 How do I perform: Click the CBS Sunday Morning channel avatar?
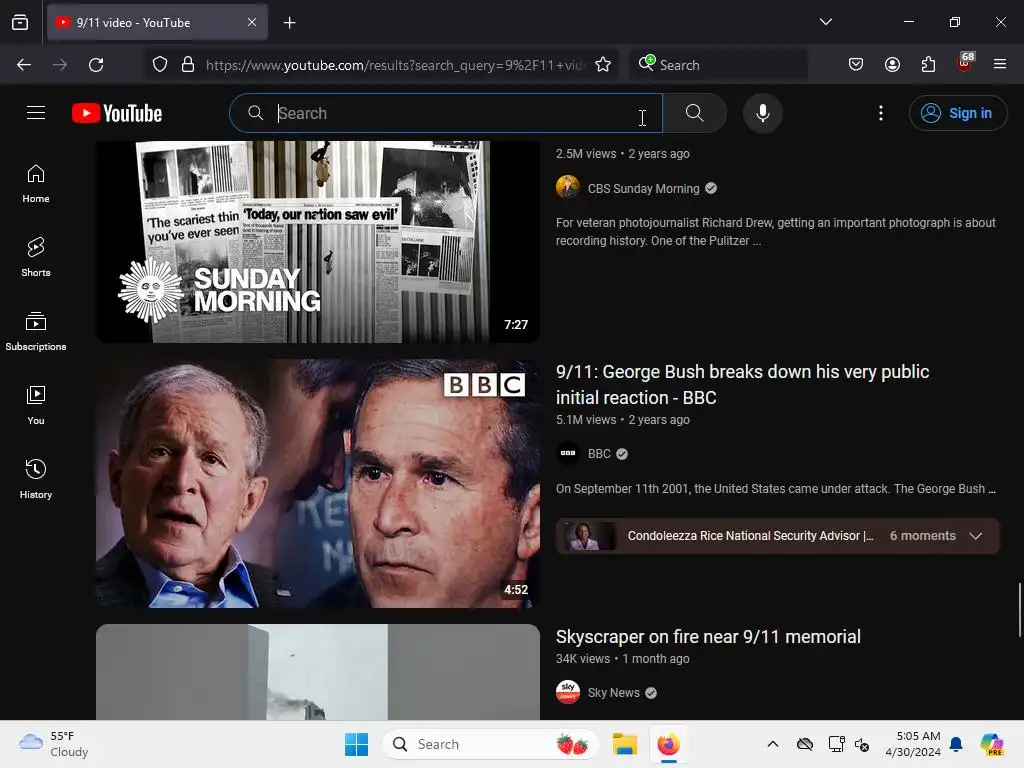point(568,187)
